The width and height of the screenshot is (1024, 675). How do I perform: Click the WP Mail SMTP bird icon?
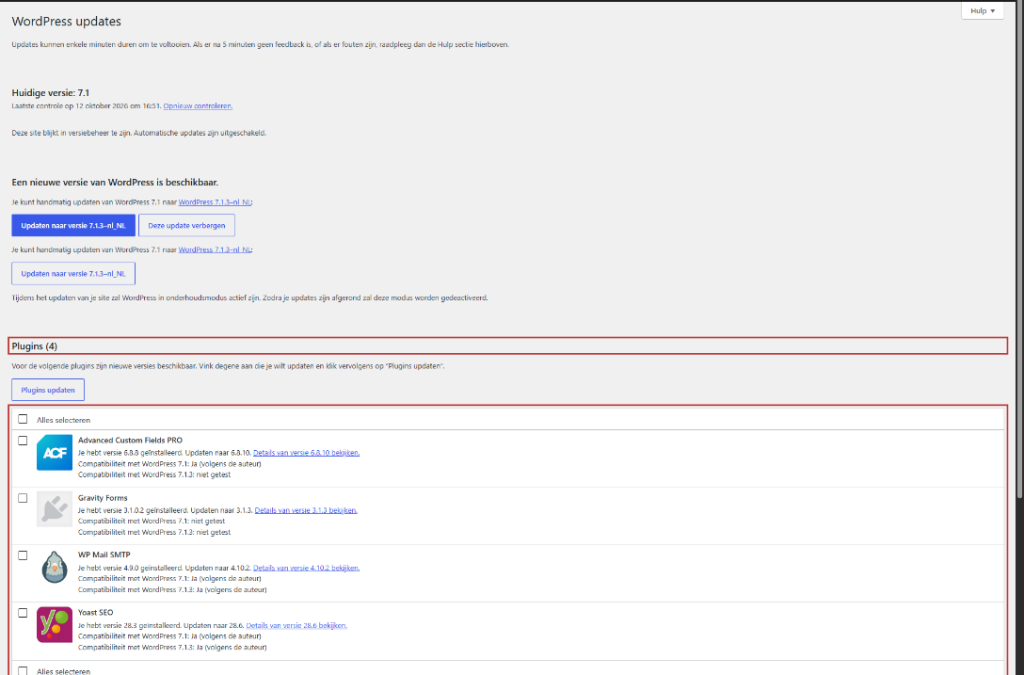[54, 567]
